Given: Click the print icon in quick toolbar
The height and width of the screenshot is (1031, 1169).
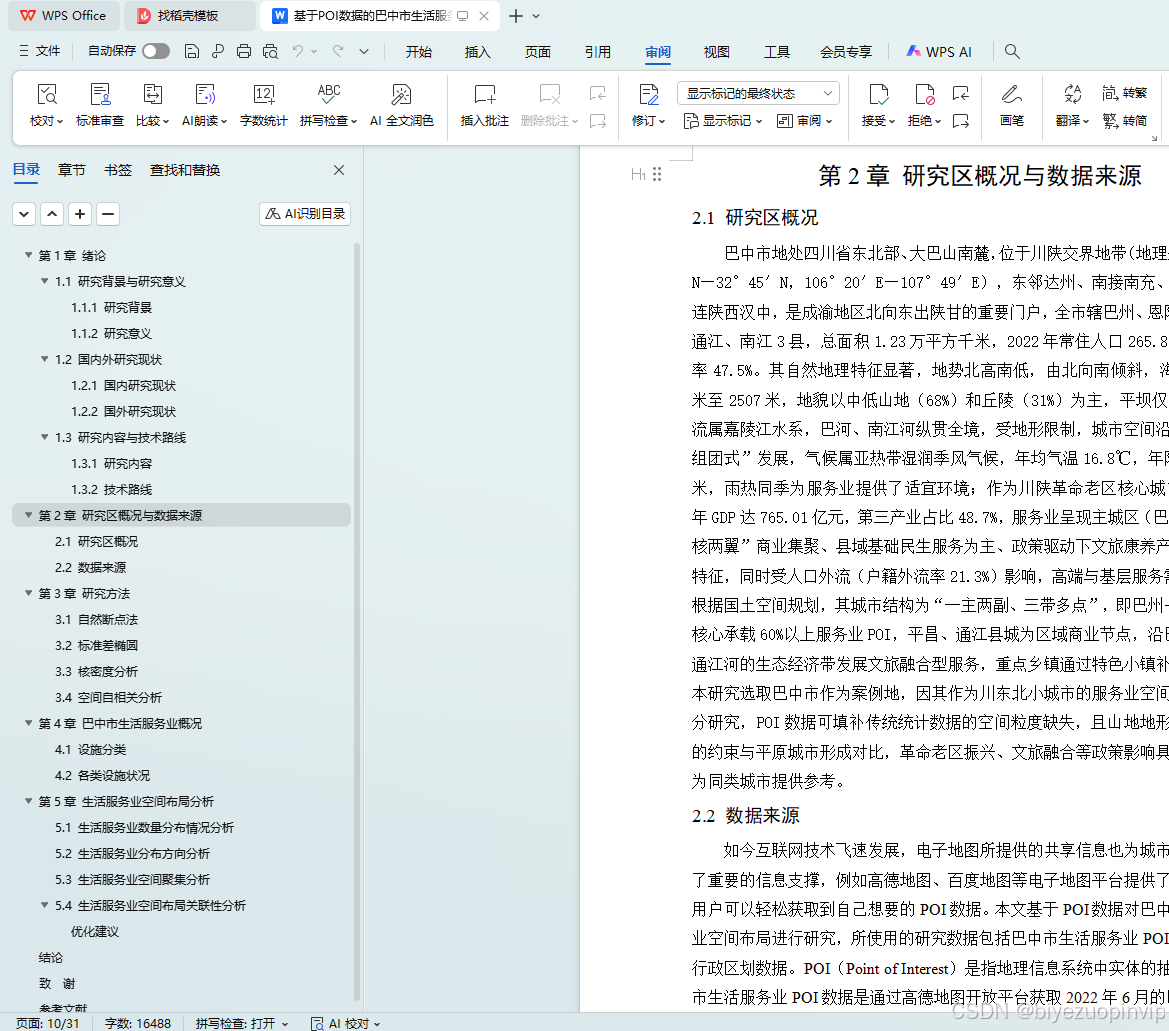Looking at the screenshot, I should coord(244,51).
